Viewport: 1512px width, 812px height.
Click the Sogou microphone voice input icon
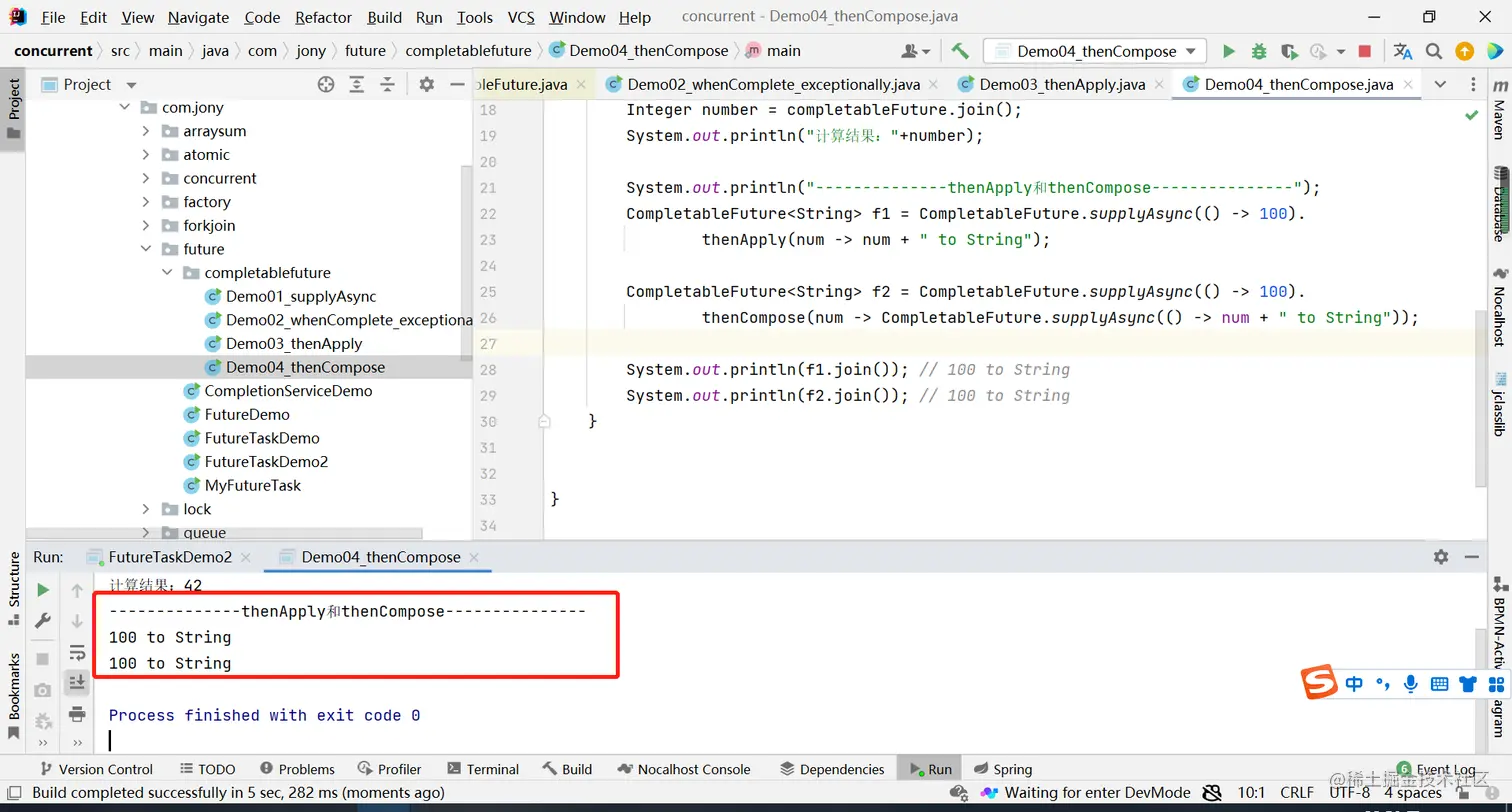(1411, 684)
